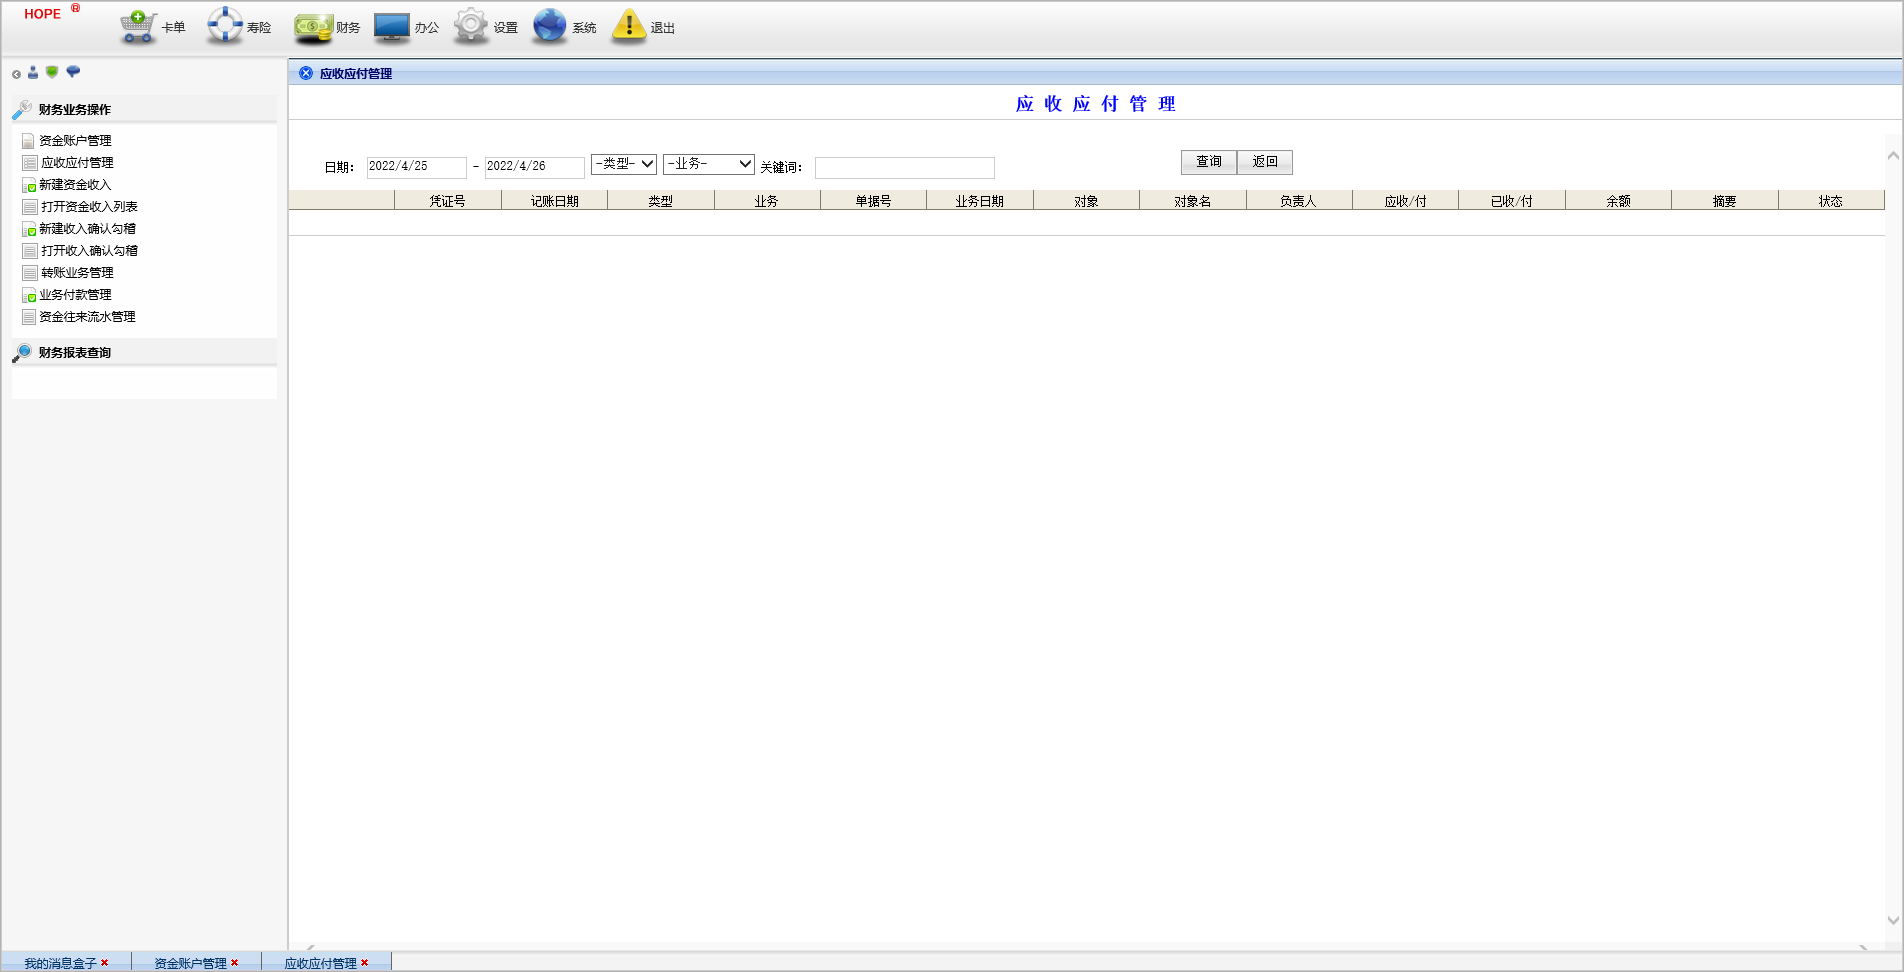Screen dimensions: 1904x972
Task: Open the 卡单 shopping cart icon
Action: coord(138,26)
